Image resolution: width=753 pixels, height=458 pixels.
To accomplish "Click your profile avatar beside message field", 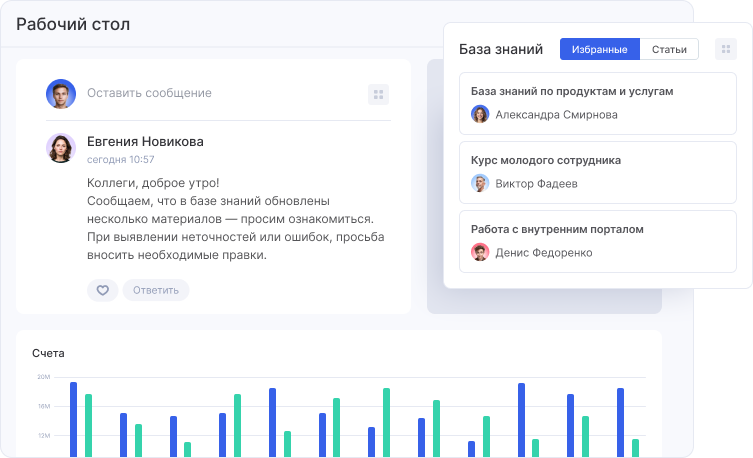I will [x=61, y=94].
